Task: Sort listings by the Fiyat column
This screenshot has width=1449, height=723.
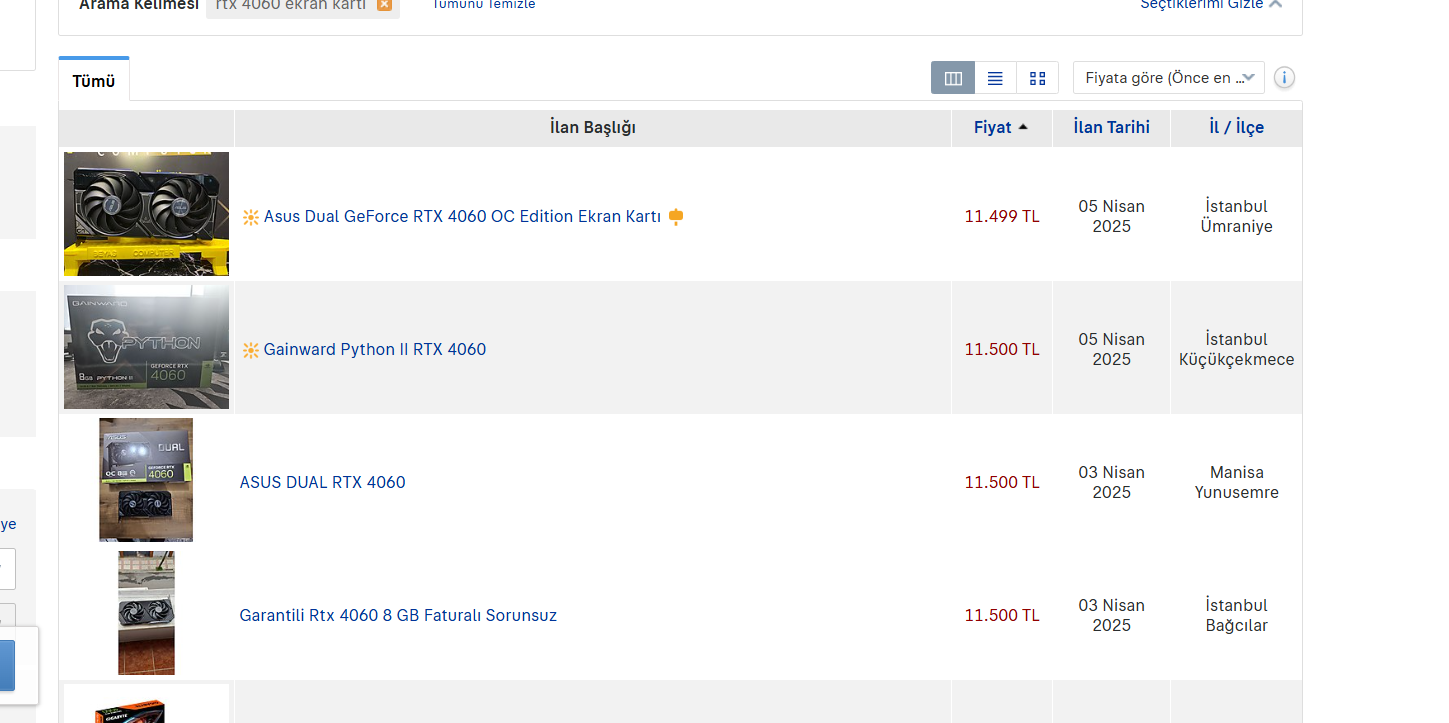Action: [1000, 128]
